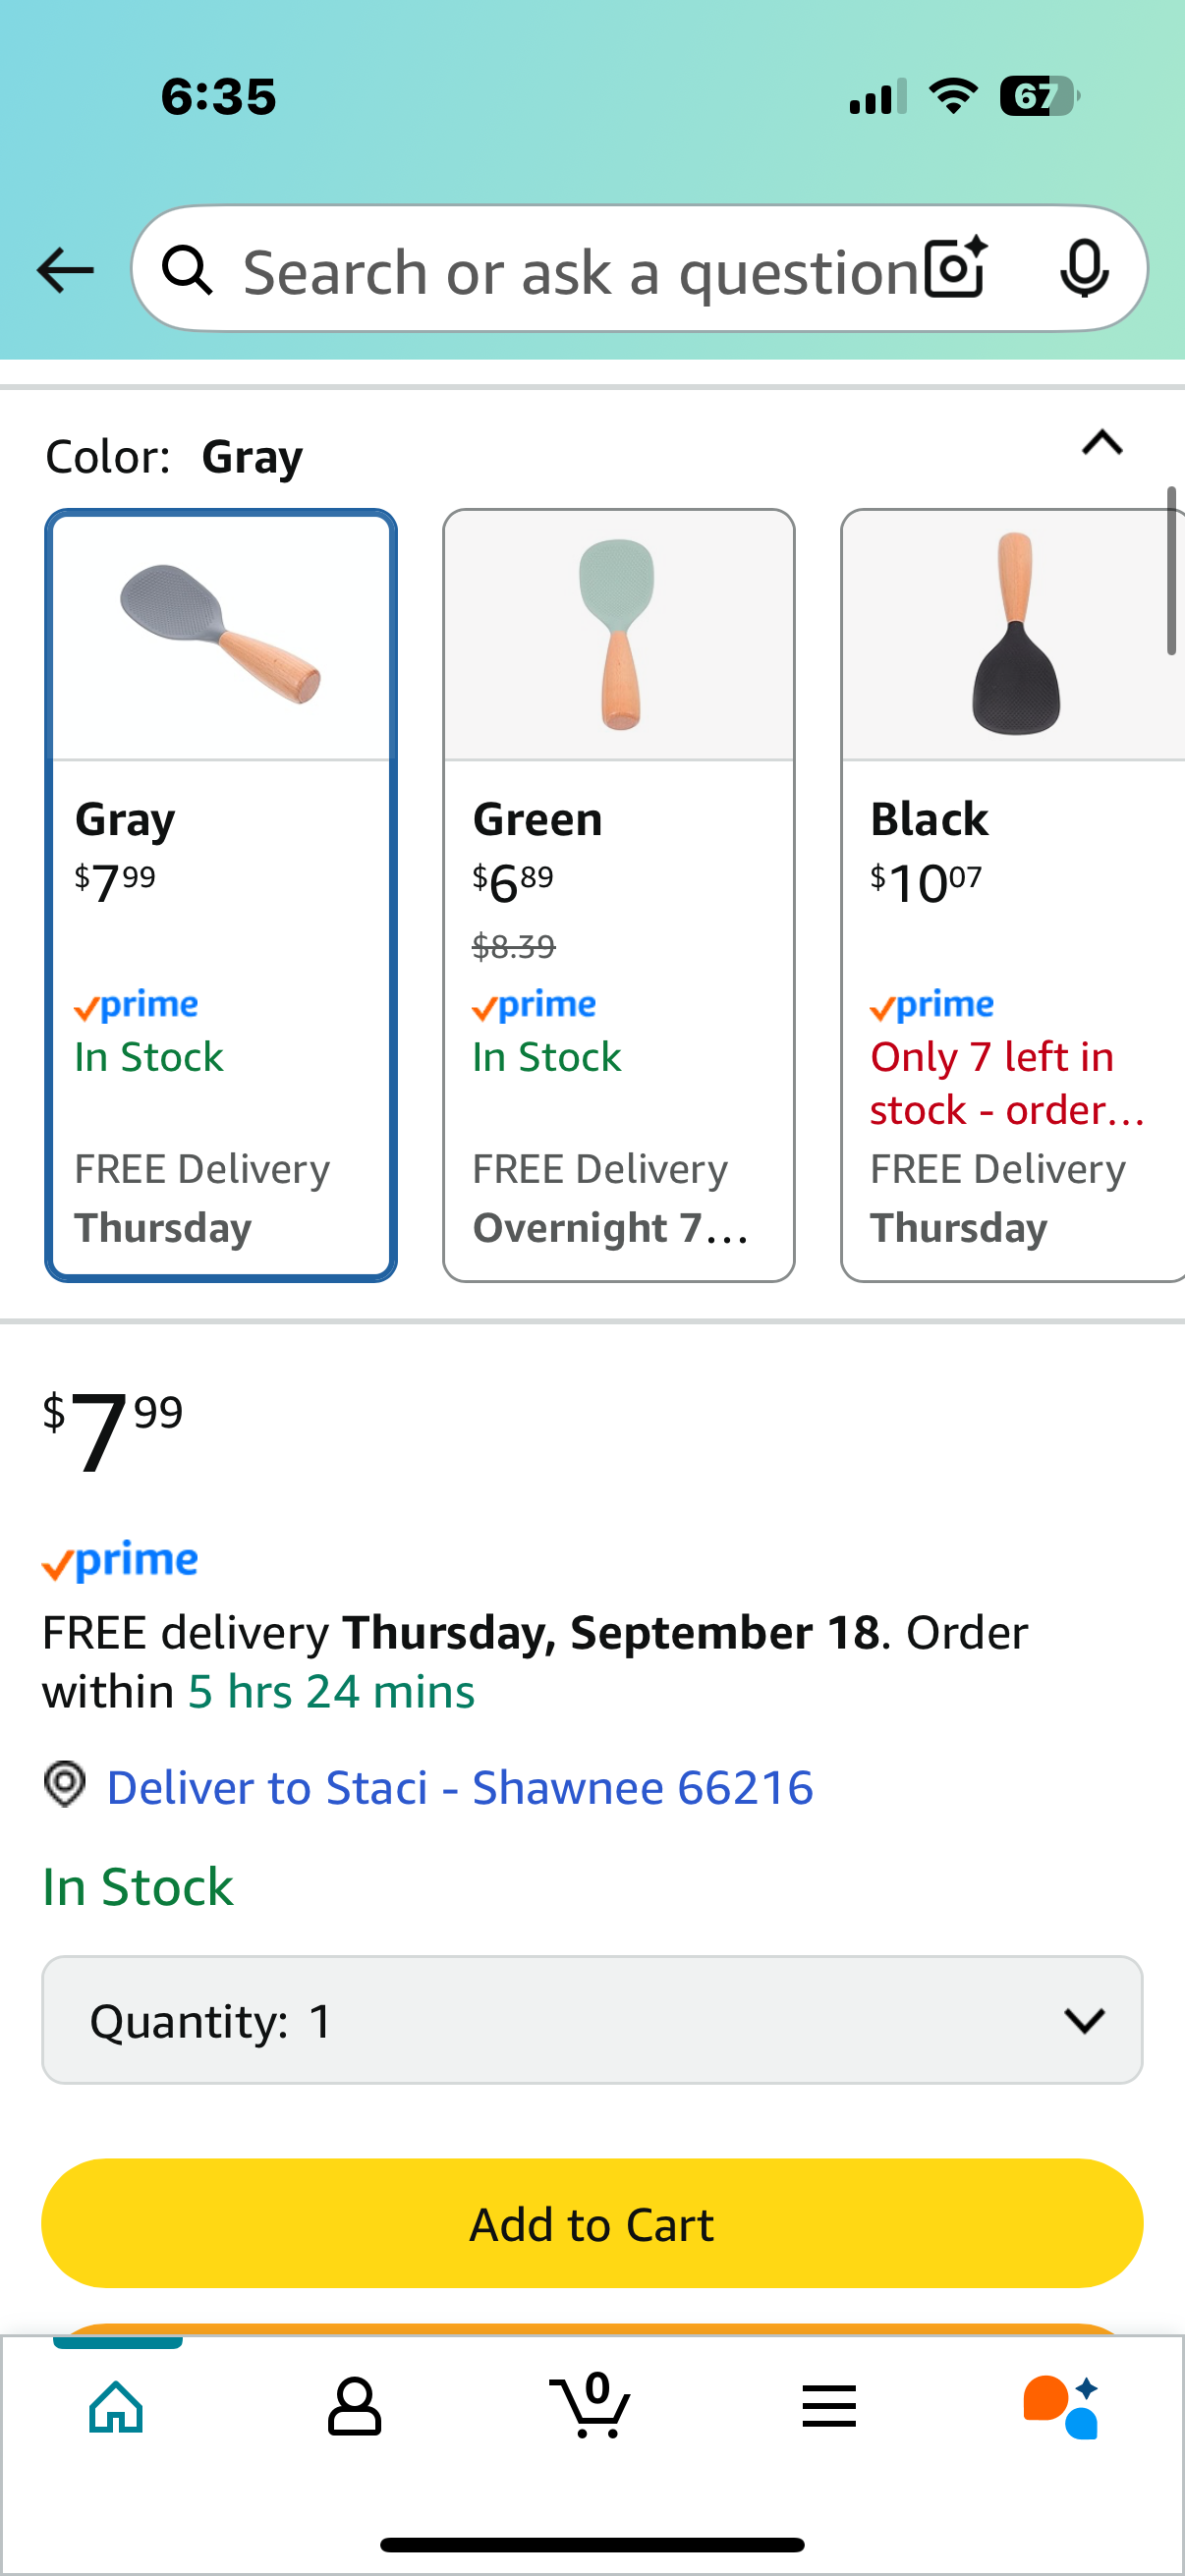
Task: Select the Gray color option card
Action: pyautogui.click(x=221, y=895)
